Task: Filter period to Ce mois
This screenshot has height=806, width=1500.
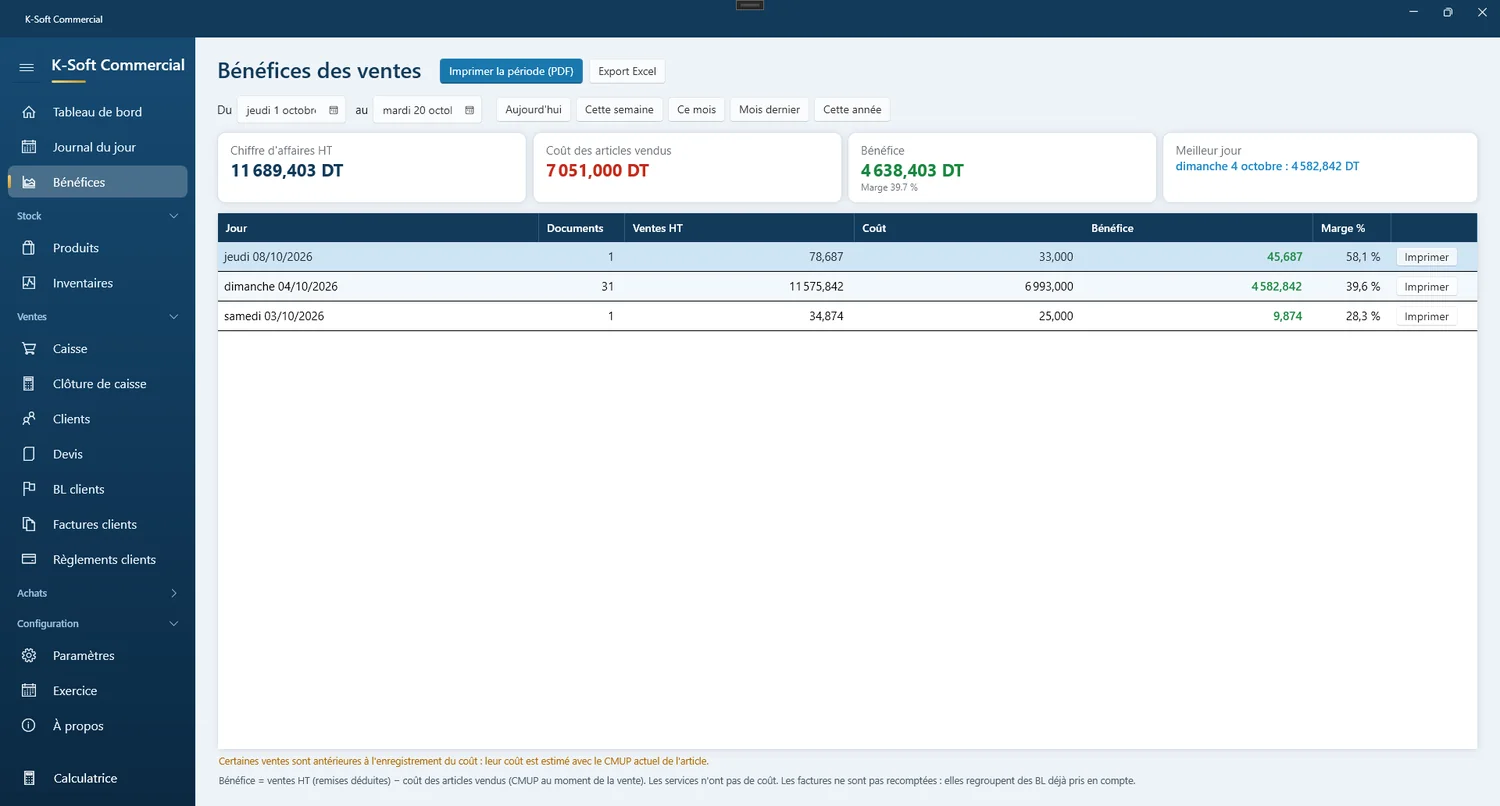Action: (x=696, y=110)
